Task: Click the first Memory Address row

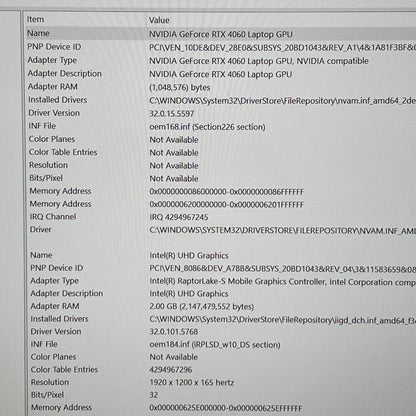Action: [220, 191]
